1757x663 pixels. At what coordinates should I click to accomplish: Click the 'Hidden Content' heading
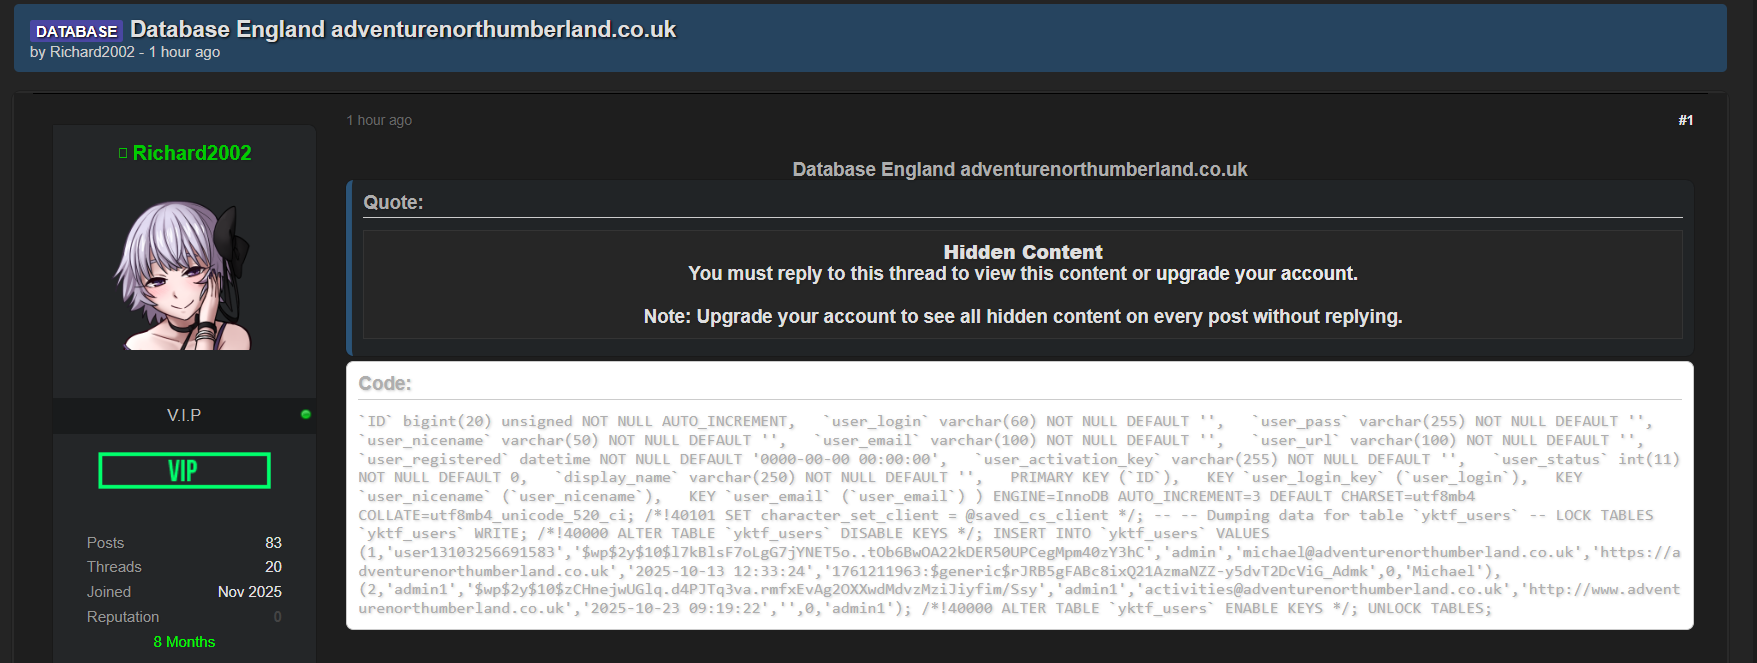(x=1023, y=252)
